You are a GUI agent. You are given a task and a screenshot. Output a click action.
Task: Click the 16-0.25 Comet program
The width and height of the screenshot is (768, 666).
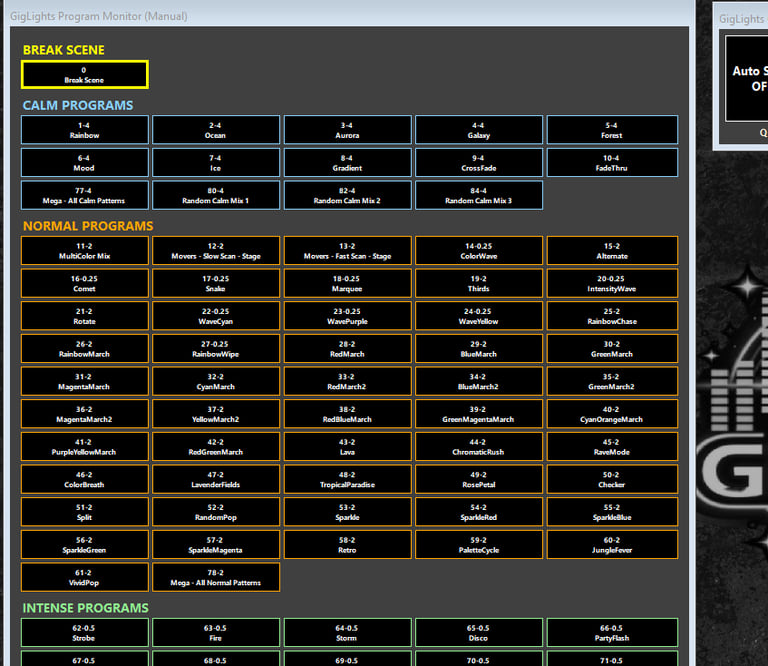(85, 284)
